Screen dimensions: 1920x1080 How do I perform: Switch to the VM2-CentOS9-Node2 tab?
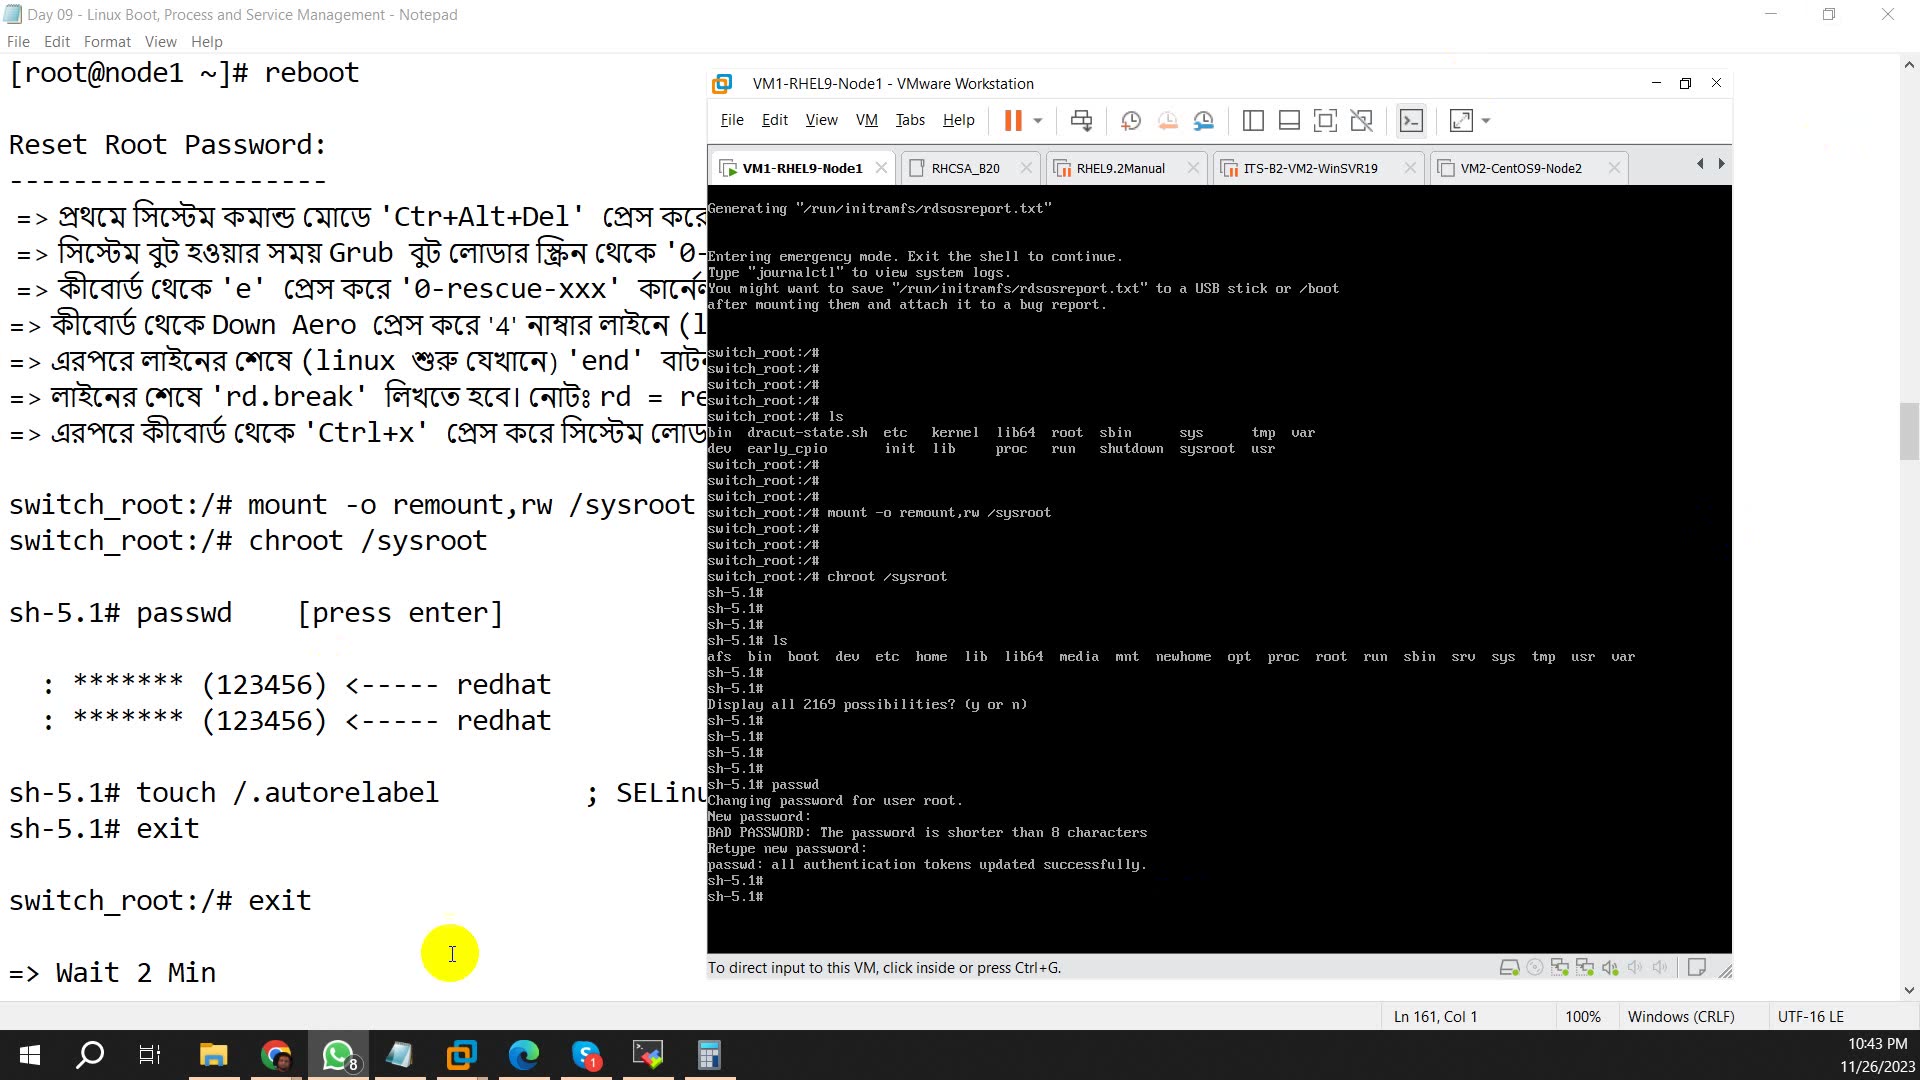pyautogui.click(x=1521, y=168)
